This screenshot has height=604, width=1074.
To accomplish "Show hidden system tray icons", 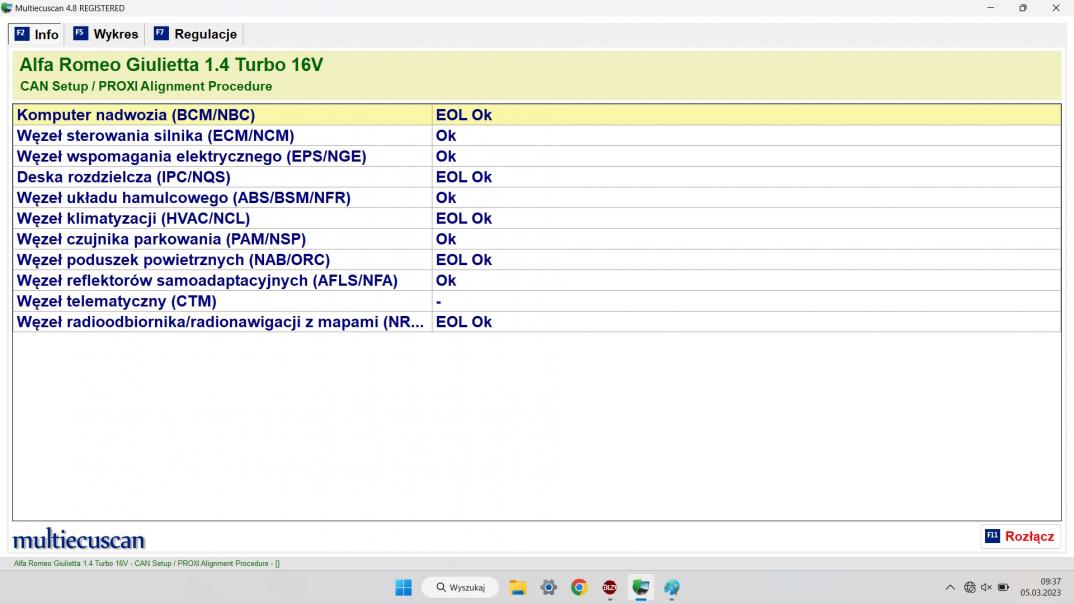I will (x=950, y=588).
